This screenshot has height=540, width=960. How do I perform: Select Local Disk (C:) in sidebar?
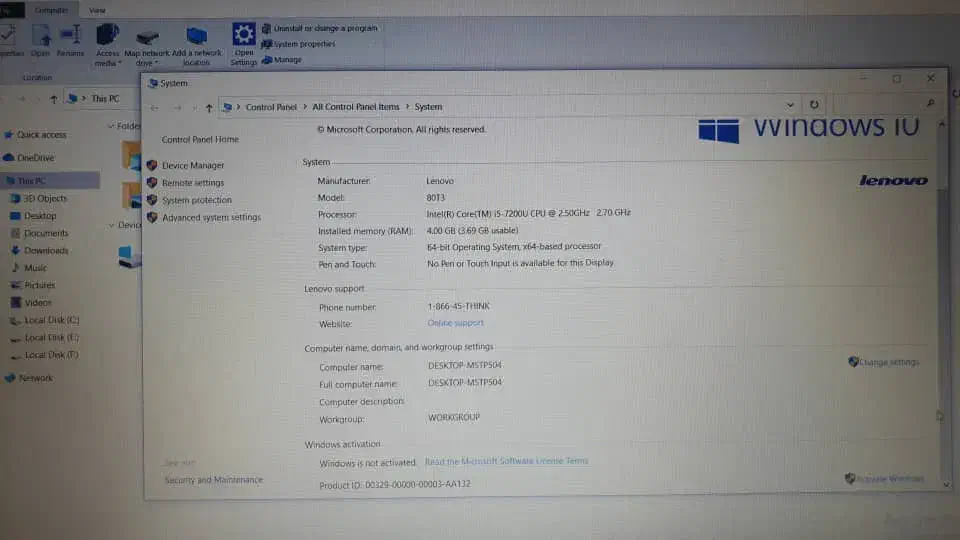[x=51, y=320]
